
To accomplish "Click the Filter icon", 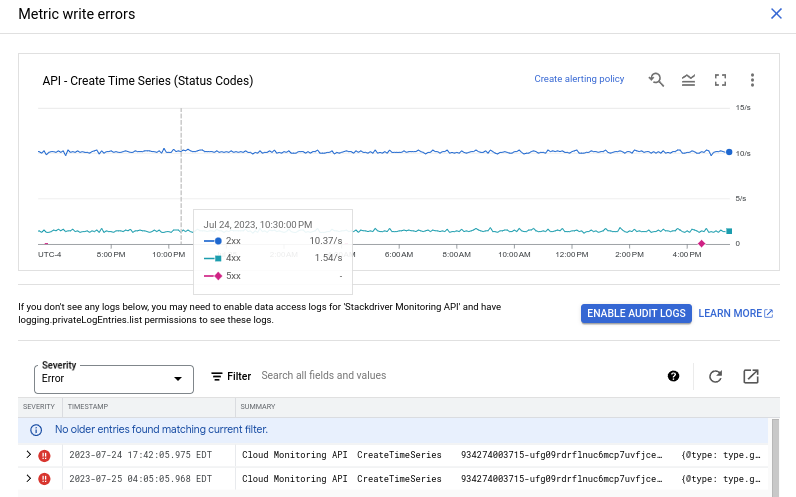I will (217, 377).
